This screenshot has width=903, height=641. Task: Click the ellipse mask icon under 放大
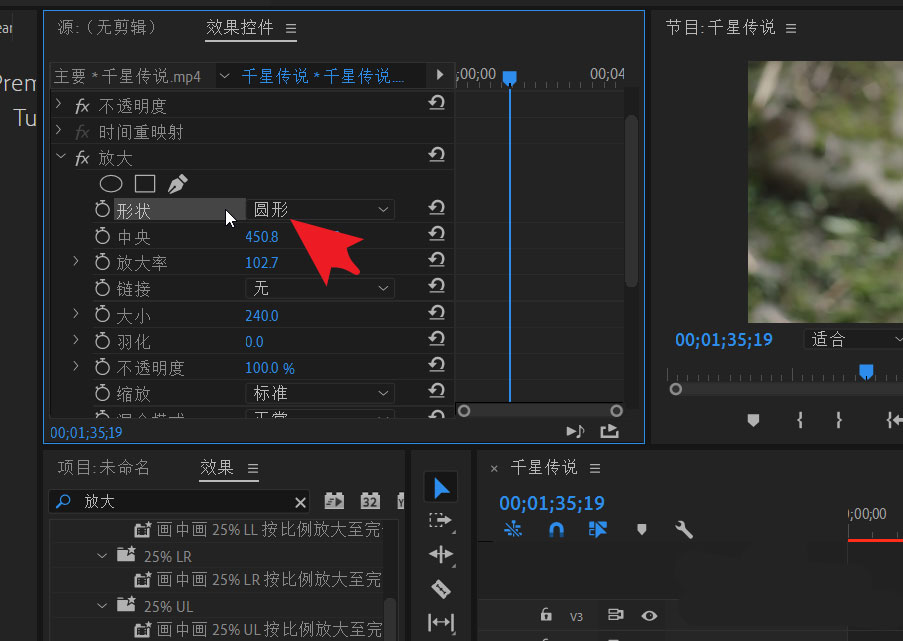point(110,183)
